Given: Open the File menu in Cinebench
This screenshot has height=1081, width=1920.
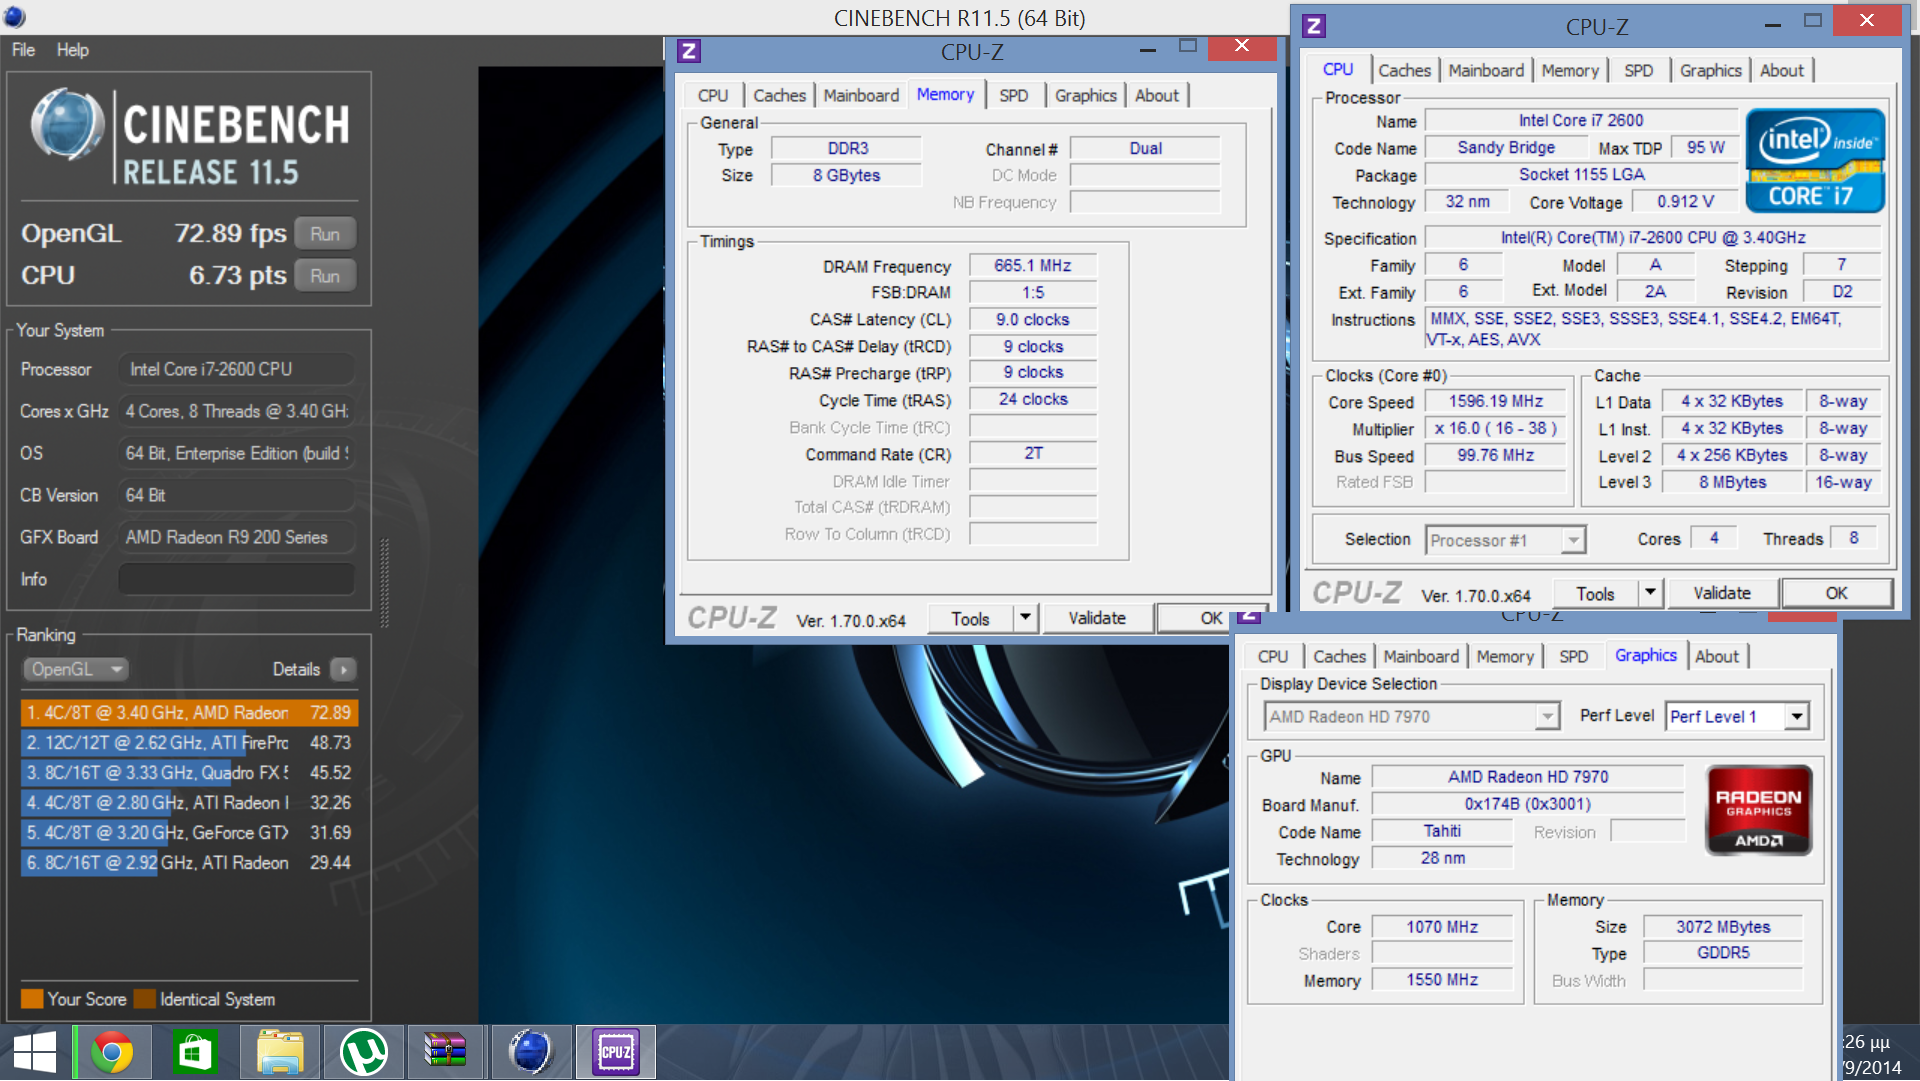Looking at the screenshot, I should pos(23,50).
